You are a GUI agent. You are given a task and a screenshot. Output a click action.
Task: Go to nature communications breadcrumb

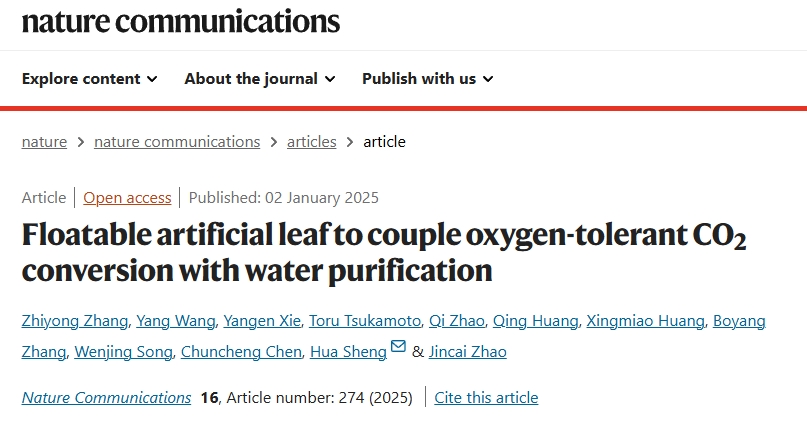177,141
